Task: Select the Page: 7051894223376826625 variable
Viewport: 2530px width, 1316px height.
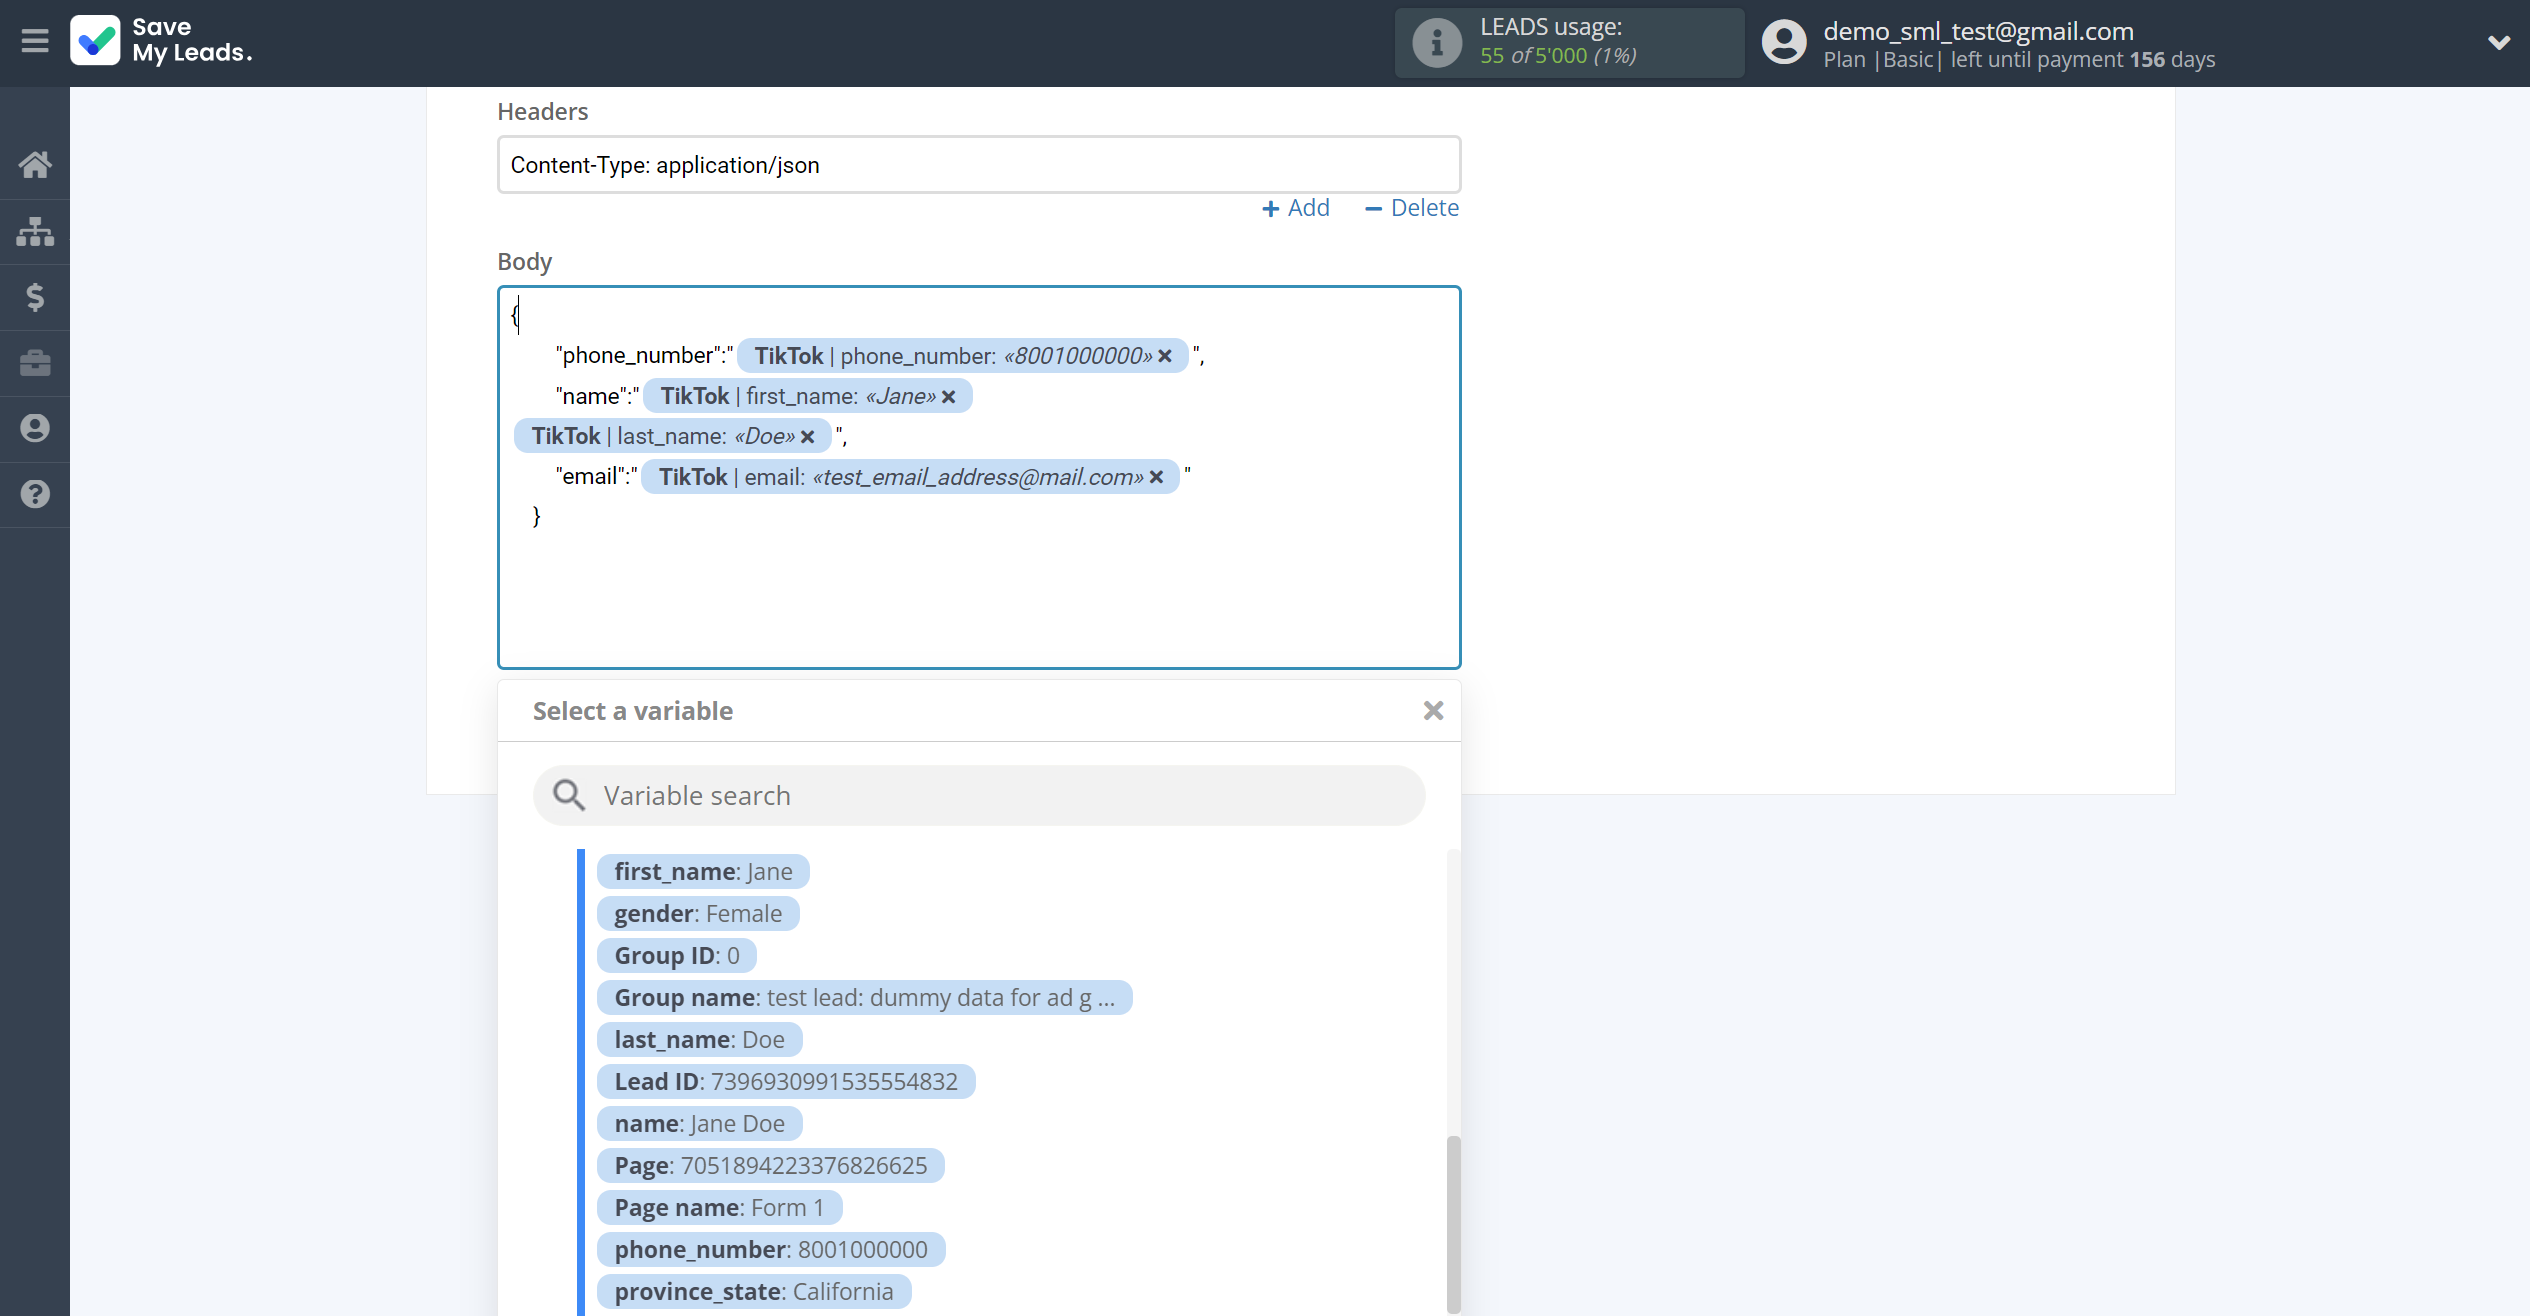Action: pyautogui.click(x=771, y=1166)
